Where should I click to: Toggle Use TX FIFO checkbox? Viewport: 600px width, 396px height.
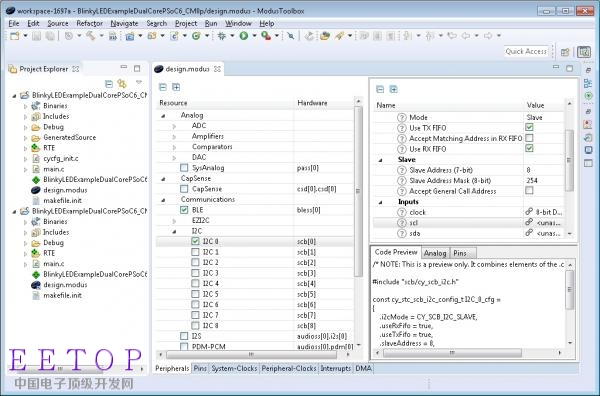pyautogui.click(x=529, y=127)
